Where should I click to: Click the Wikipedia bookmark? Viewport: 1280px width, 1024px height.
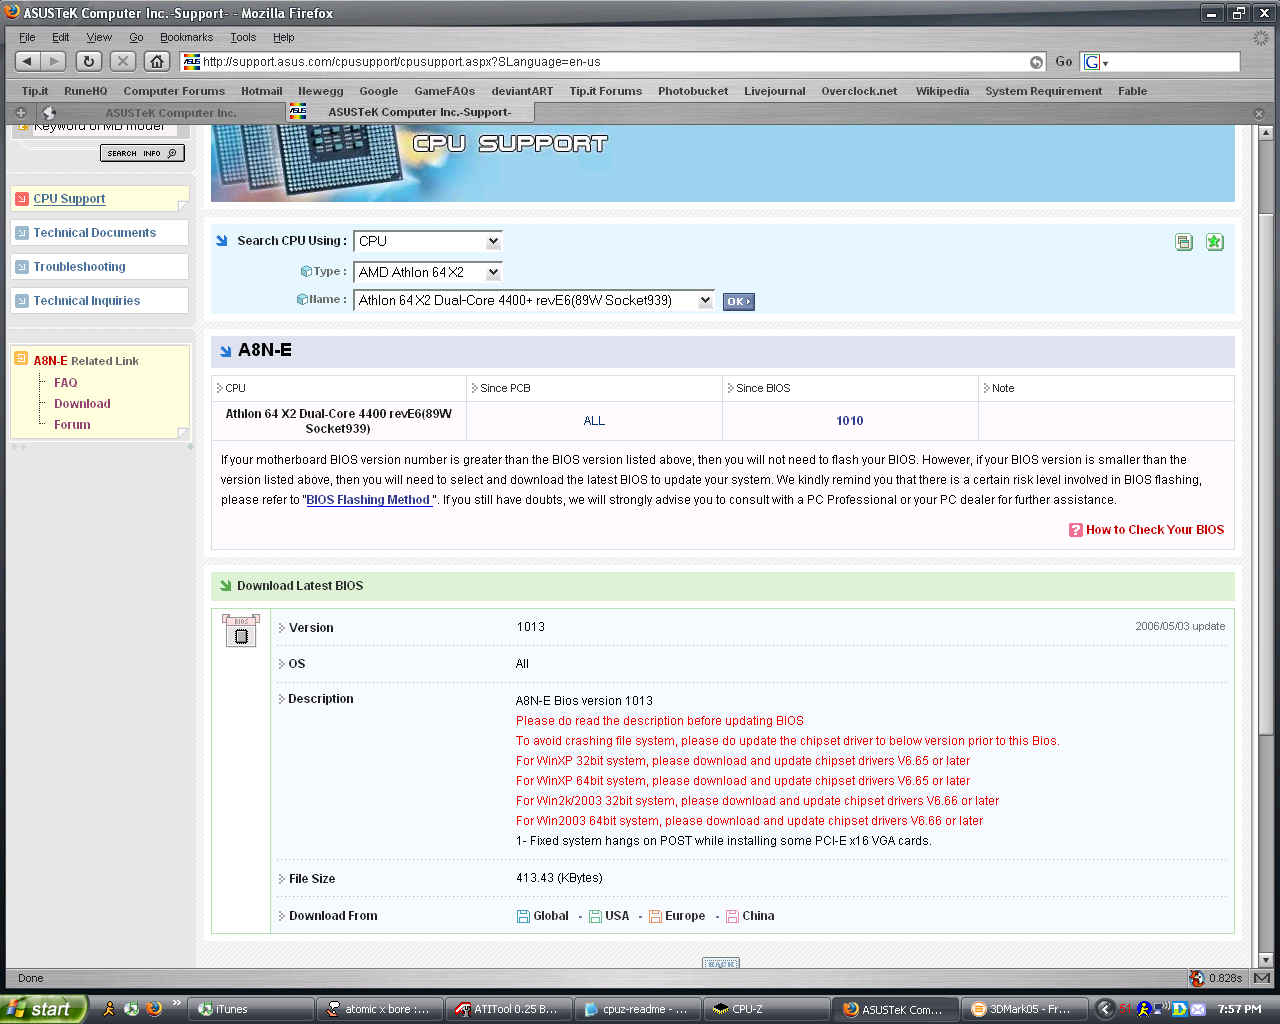click(942, 91)
